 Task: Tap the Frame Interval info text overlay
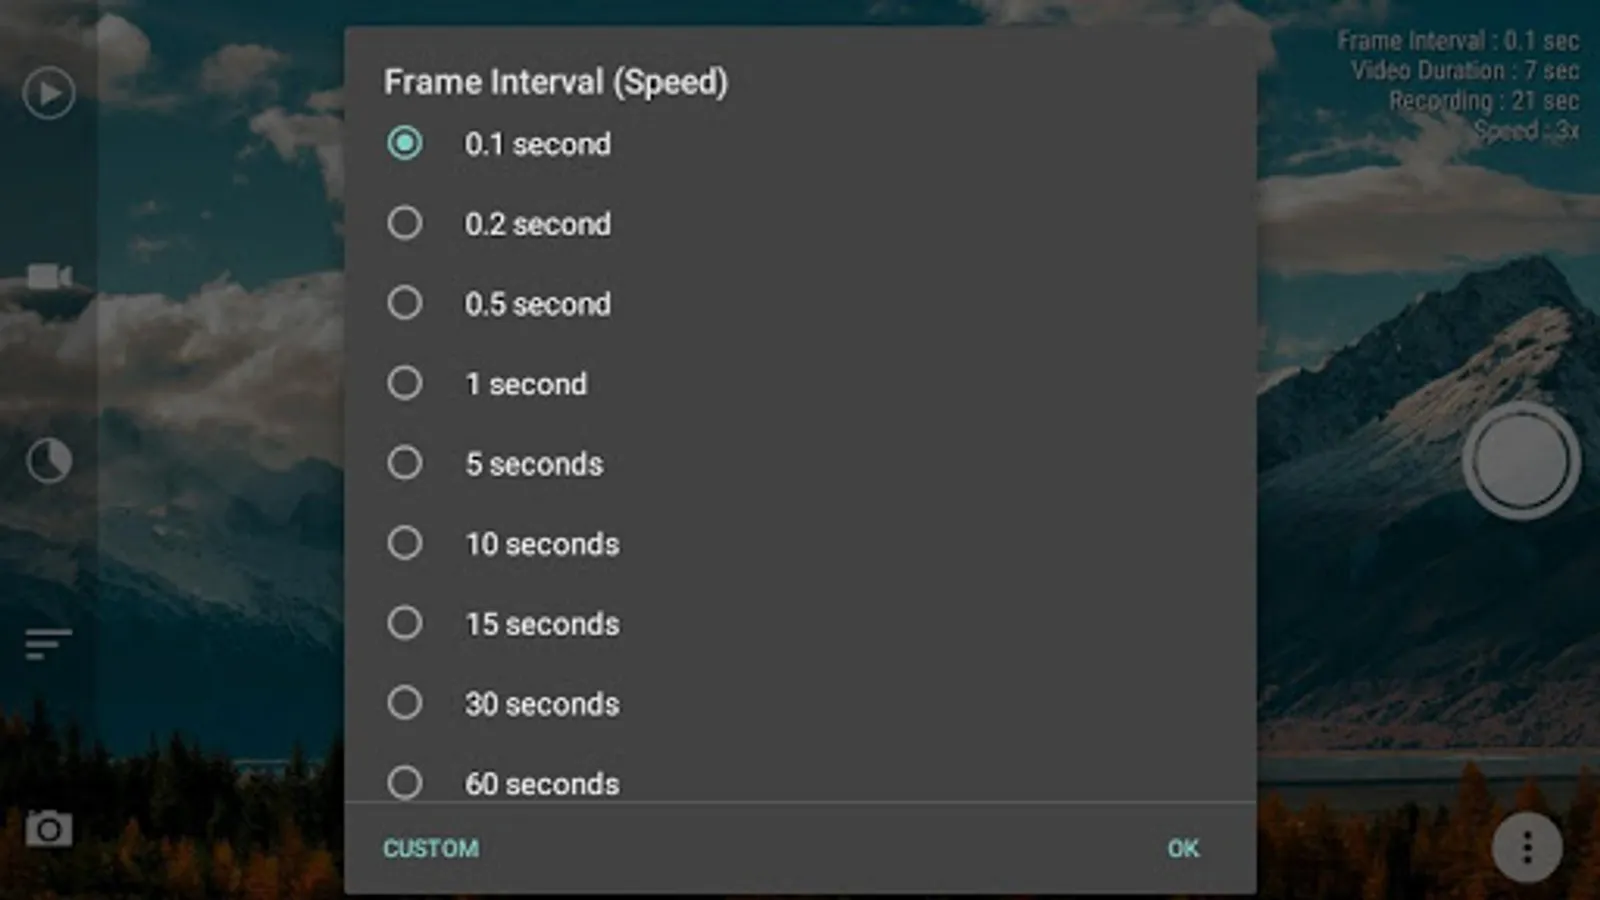tap(1458, 42)
